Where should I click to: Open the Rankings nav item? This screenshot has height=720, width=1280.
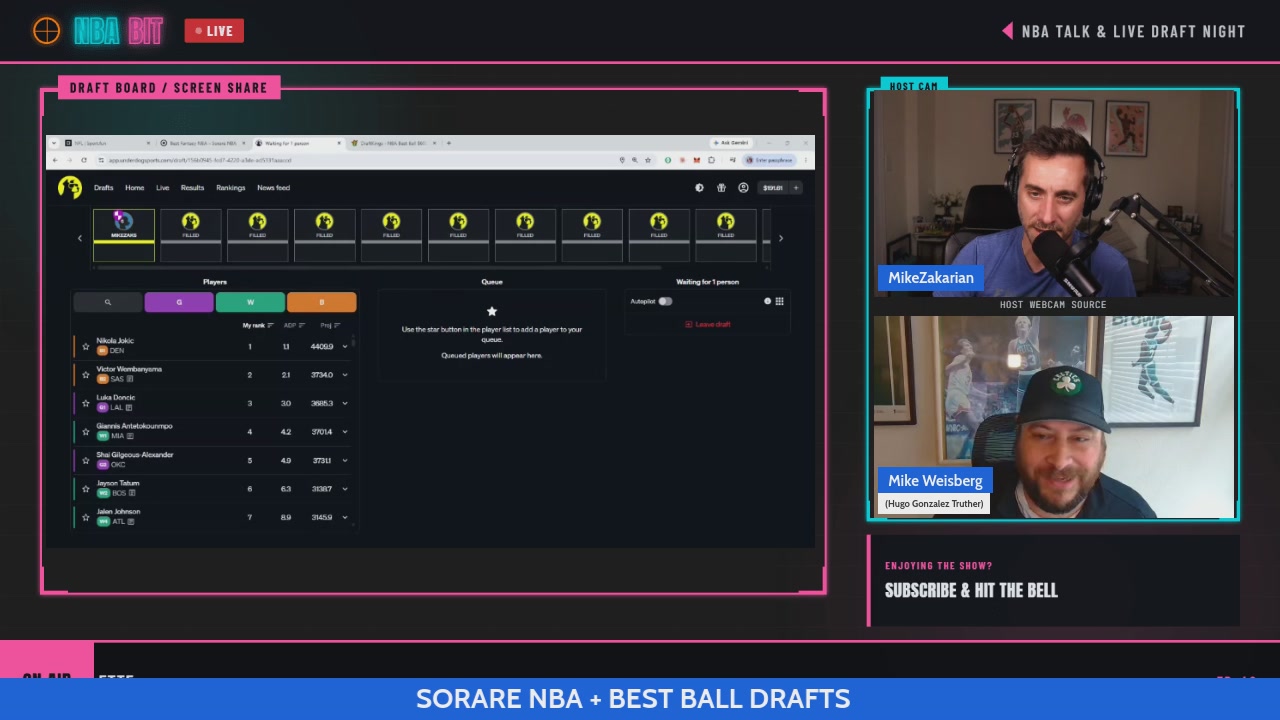pyautogui.click(x=231, y=188)
